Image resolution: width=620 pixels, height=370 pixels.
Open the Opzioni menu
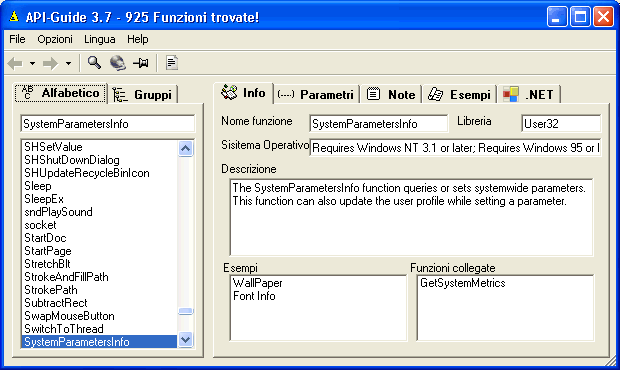[x=55, y=39]
